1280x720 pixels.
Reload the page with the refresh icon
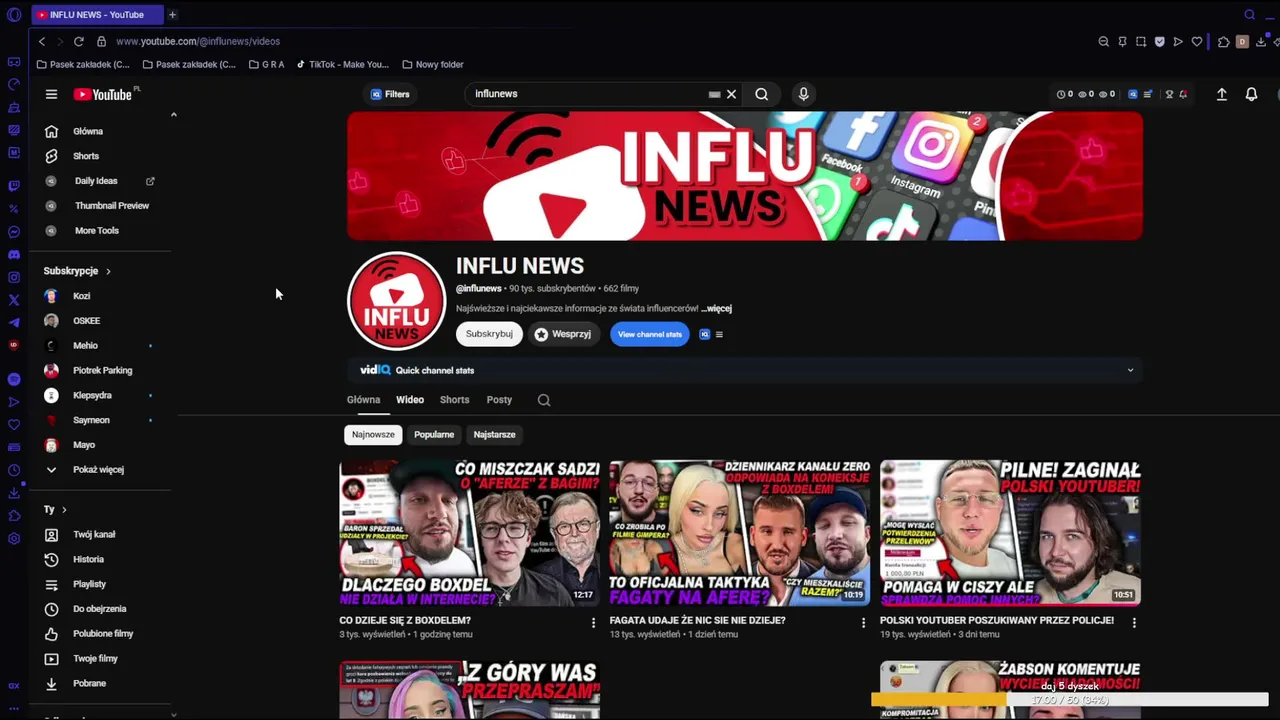click(x=79, y=41)
